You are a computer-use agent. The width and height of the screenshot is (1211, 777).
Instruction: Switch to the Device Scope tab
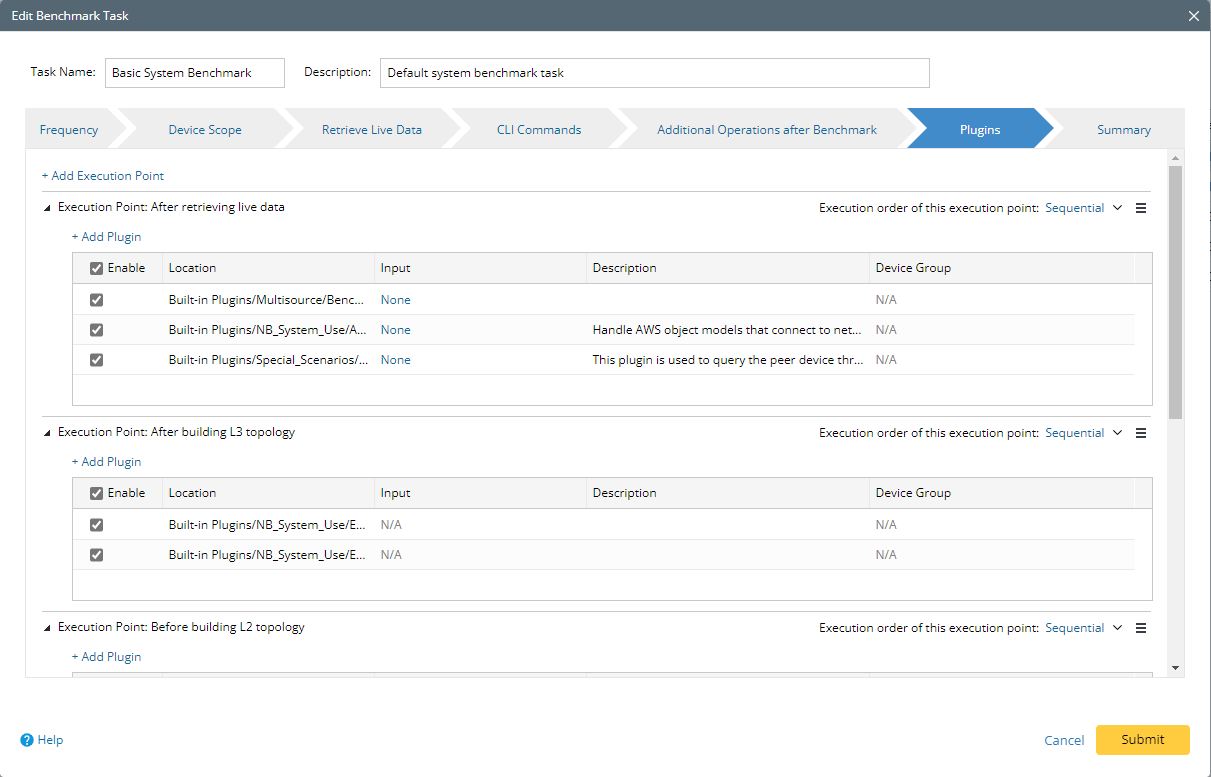[205, 130]
